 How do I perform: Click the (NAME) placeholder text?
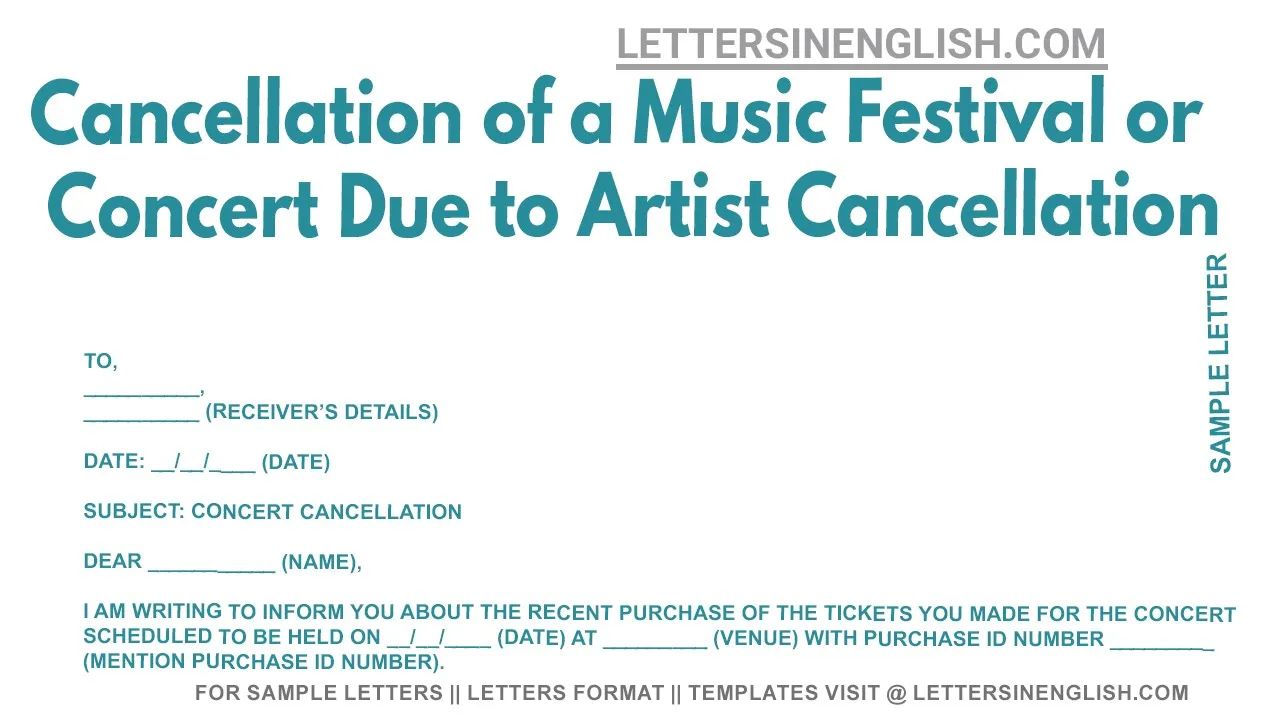[321, 562]
